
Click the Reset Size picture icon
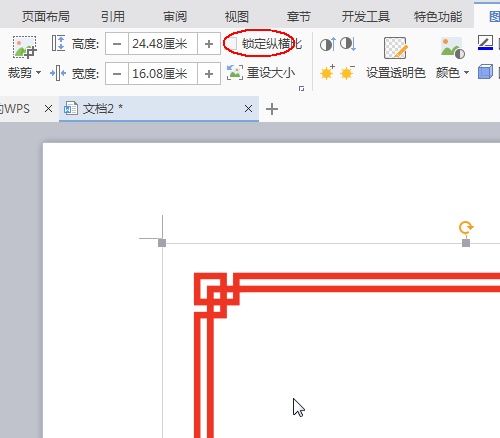(x=235, y=72)
